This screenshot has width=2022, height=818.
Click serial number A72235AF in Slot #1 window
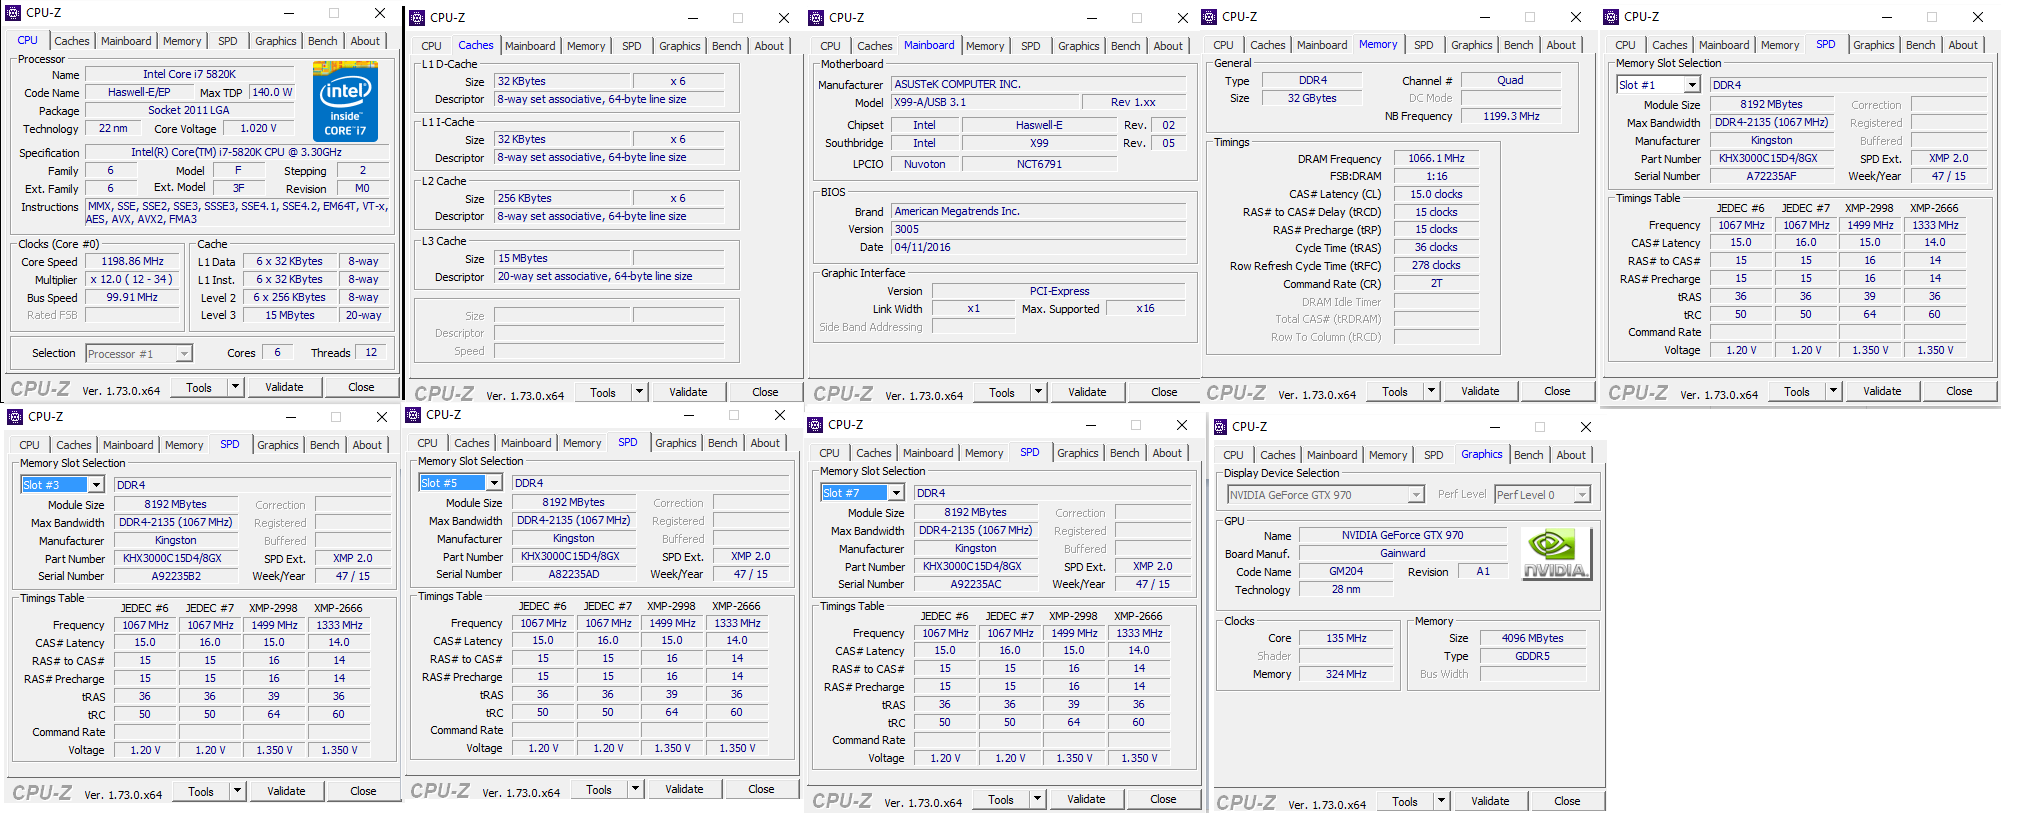coord(1771,176)
